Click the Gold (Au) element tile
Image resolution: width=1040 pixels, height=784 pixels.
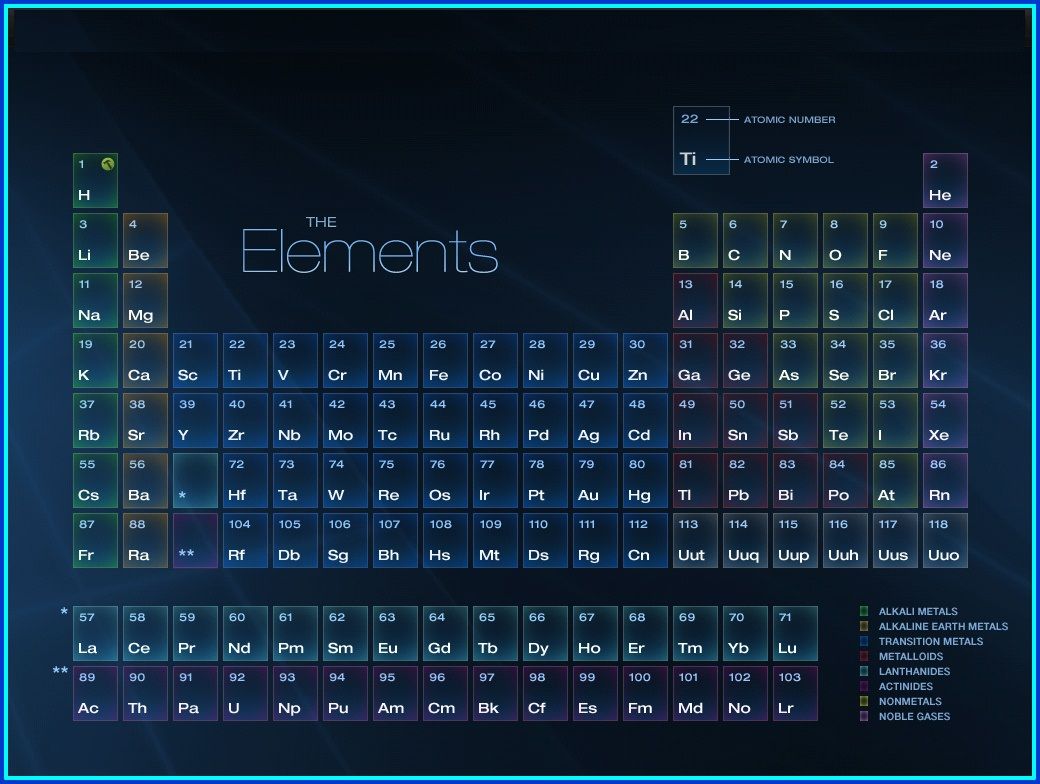click(594, 480)
